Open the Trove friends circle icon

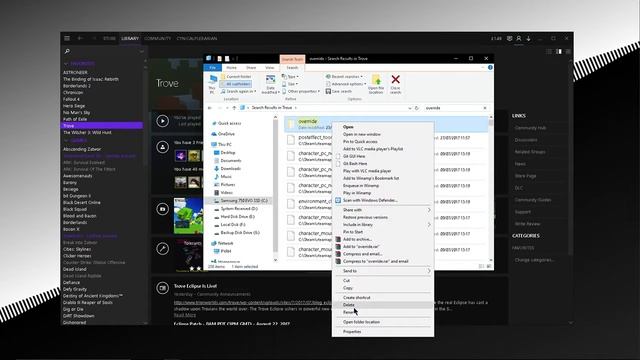click(162, 147)
